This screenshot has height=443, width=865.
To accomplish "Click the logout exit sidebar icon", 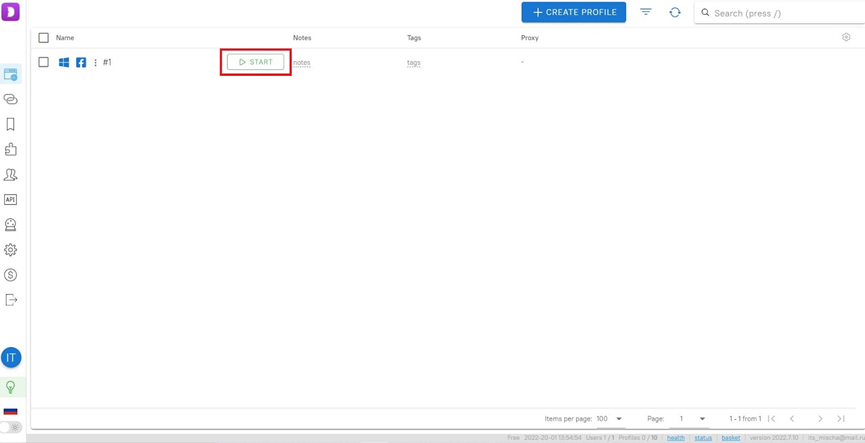I will (x=10, y=300).
